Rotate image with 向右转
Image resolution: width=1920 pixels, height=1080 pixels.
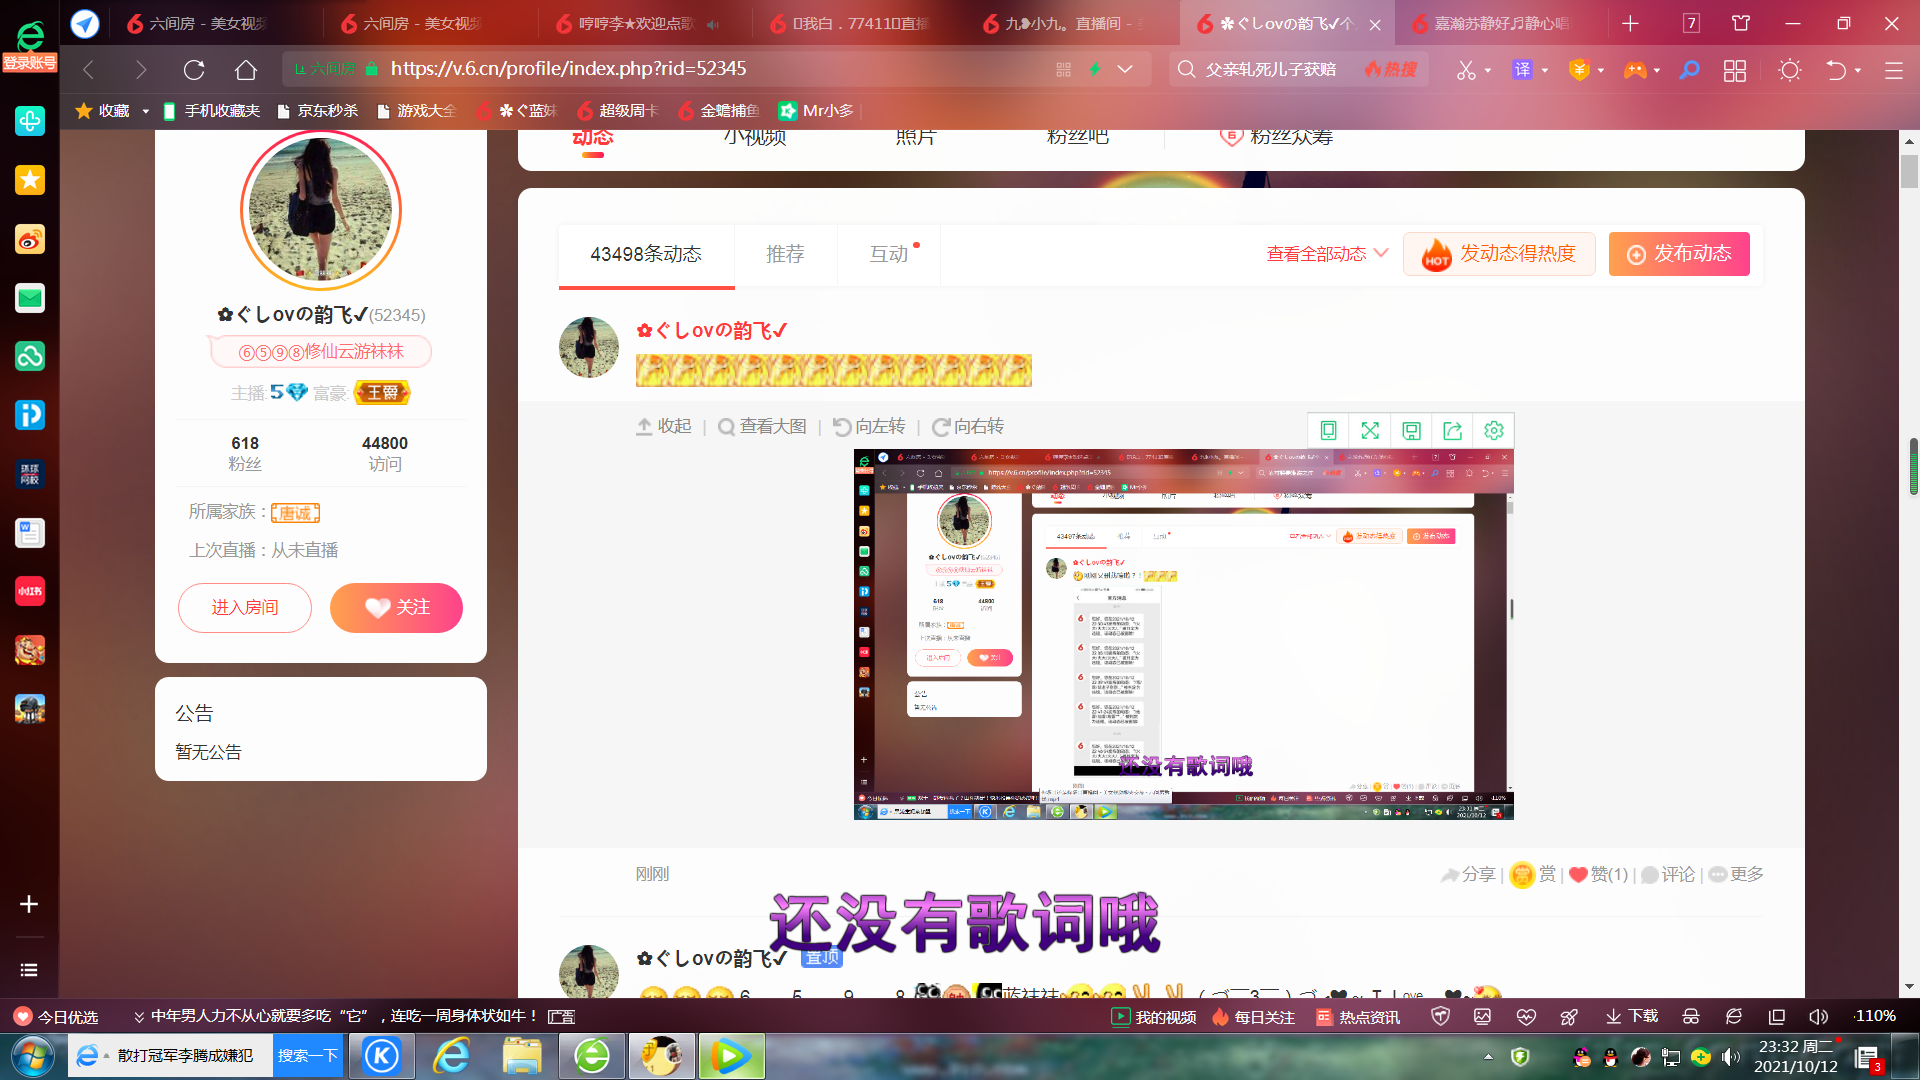point(968,427)
